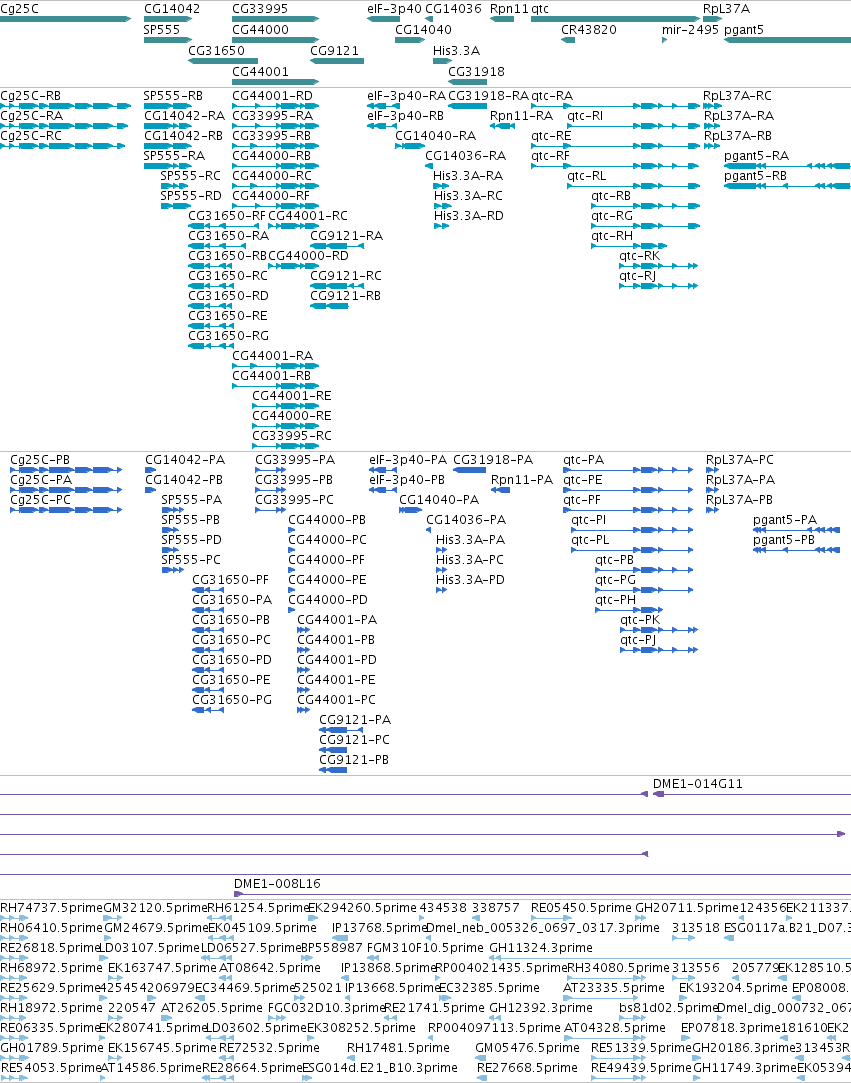Click transcript CG44001-RE
This screenshot has width=851, height=1083.
[x=291, y=396]
